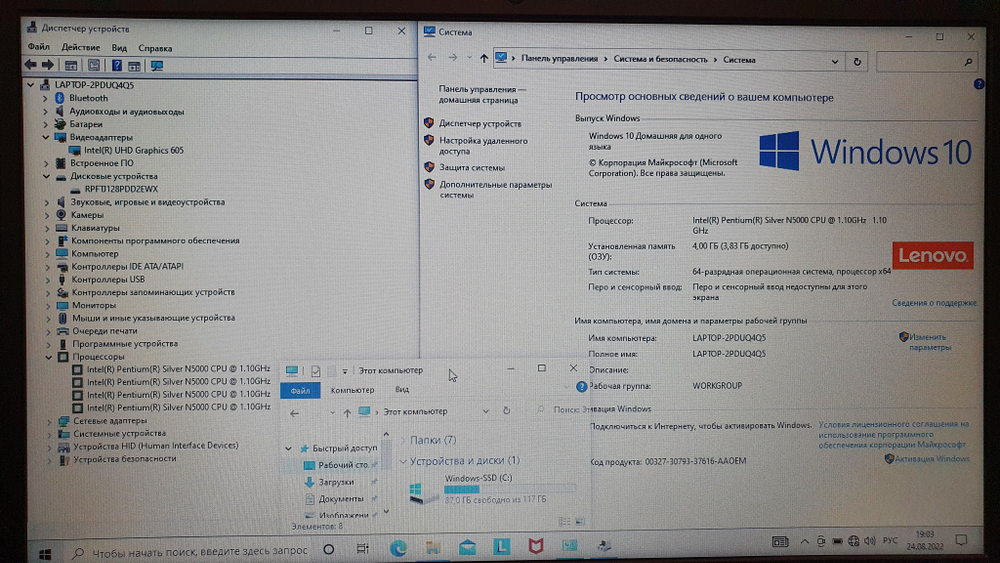Screen dimensions: 1000x563
Task: Collapse the Видеоадаптеры category
Action: click(46, 137)
